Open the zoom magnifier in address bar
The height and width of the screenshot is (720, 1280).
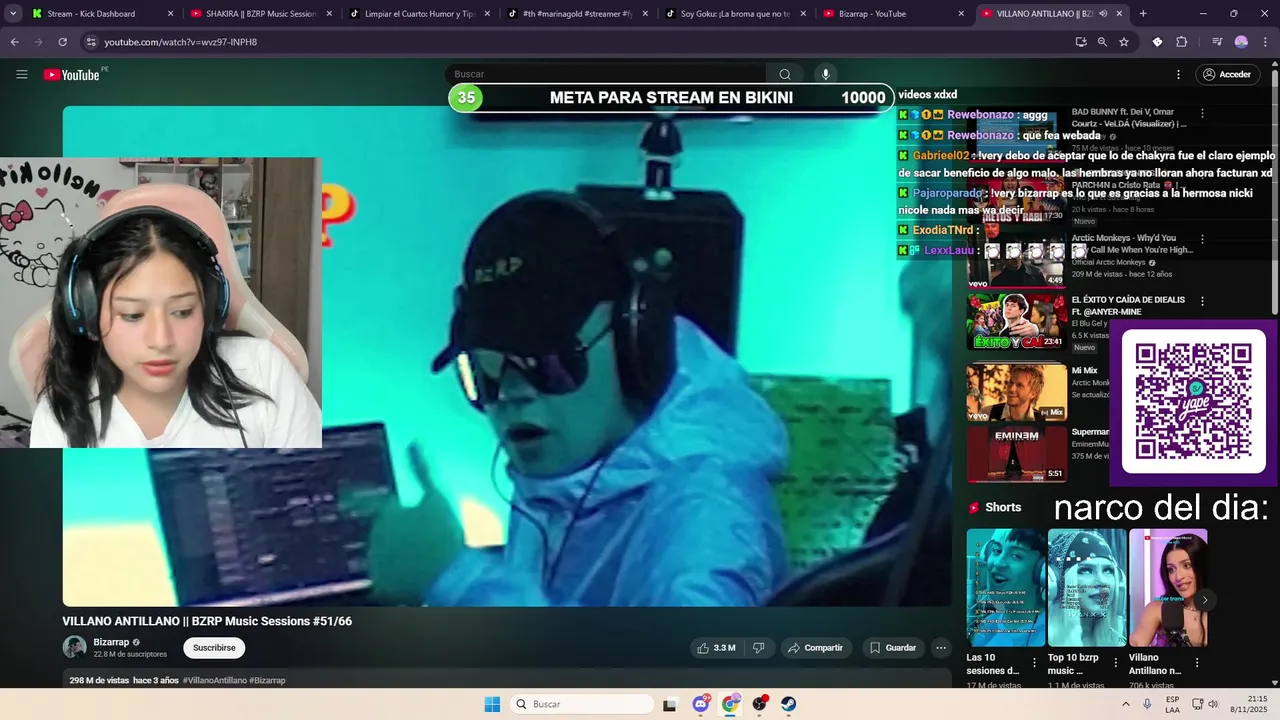point(1102,42)
